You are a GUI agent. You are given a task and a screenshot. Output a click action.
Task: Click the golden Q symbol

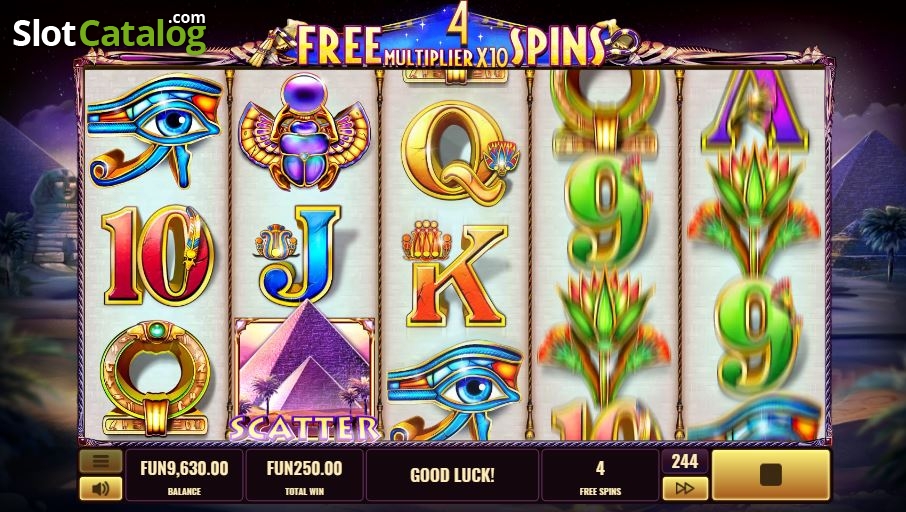[x=458, y=153]
